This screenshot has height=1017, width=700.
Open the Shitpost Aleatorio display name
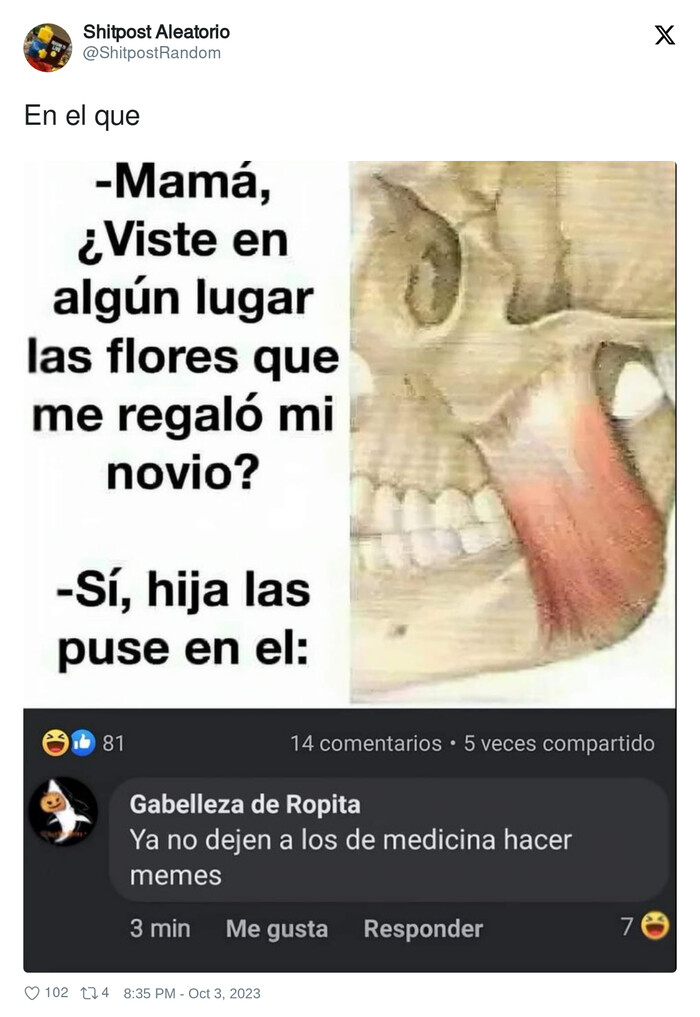tap(156, 32)
